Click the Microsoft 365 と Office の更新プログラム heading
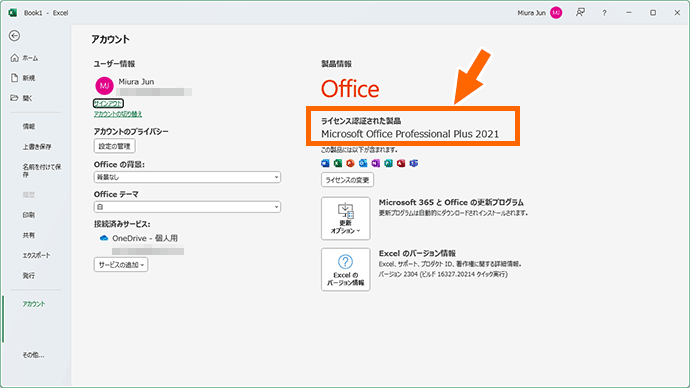 [451, 202]
